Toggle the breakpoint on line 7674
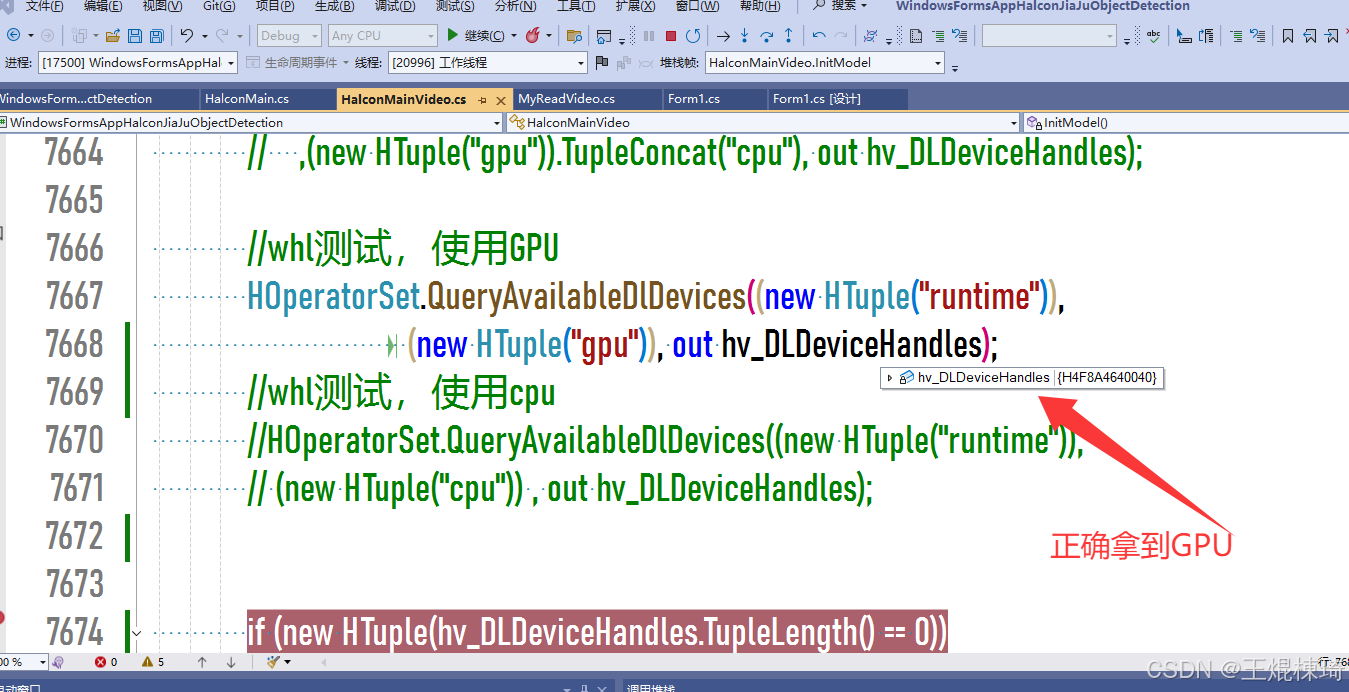This screenshot has width=1349, height=692. coord(3,618)
